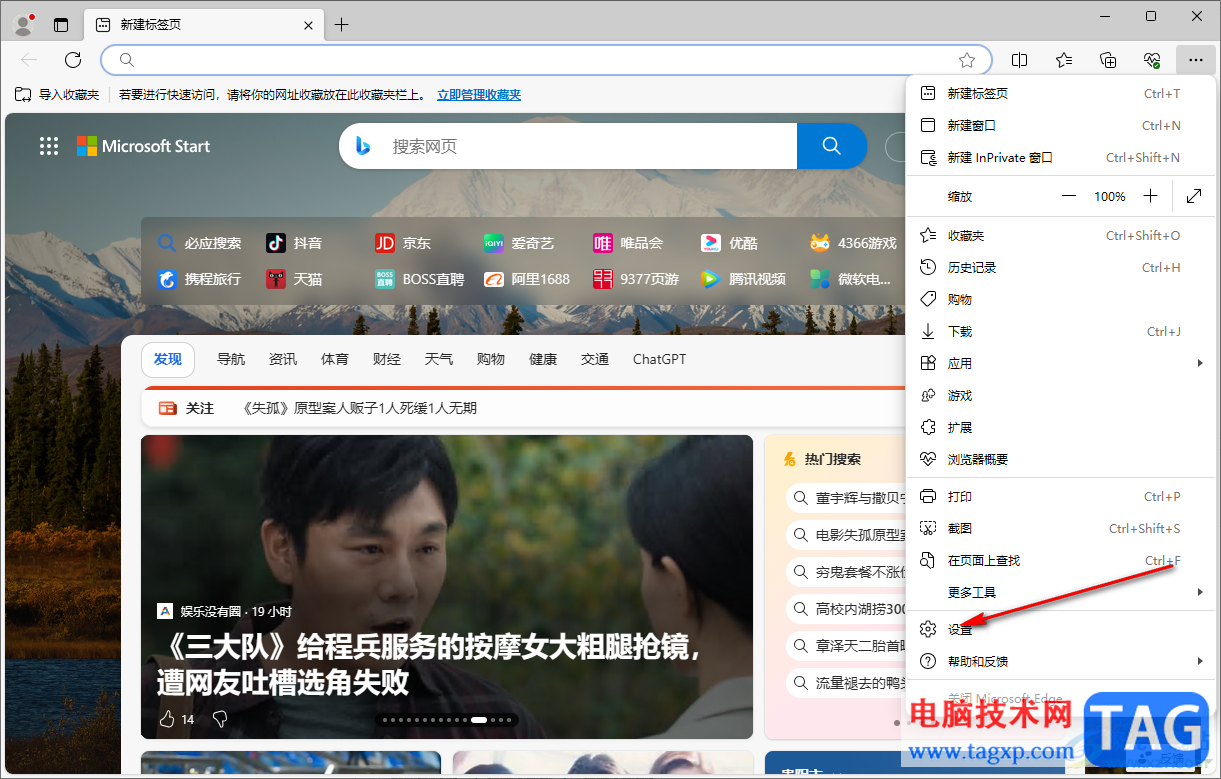Open the 《失孤》原型案 headline link

tap(360, 408)
